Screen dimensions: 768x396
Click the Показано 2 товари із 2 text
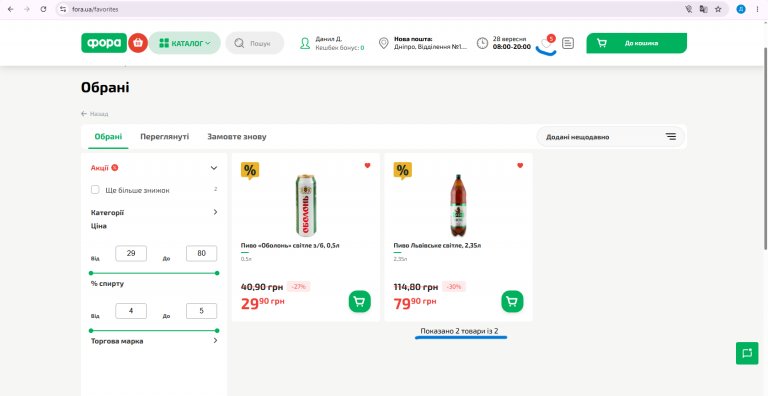[459, 331]
